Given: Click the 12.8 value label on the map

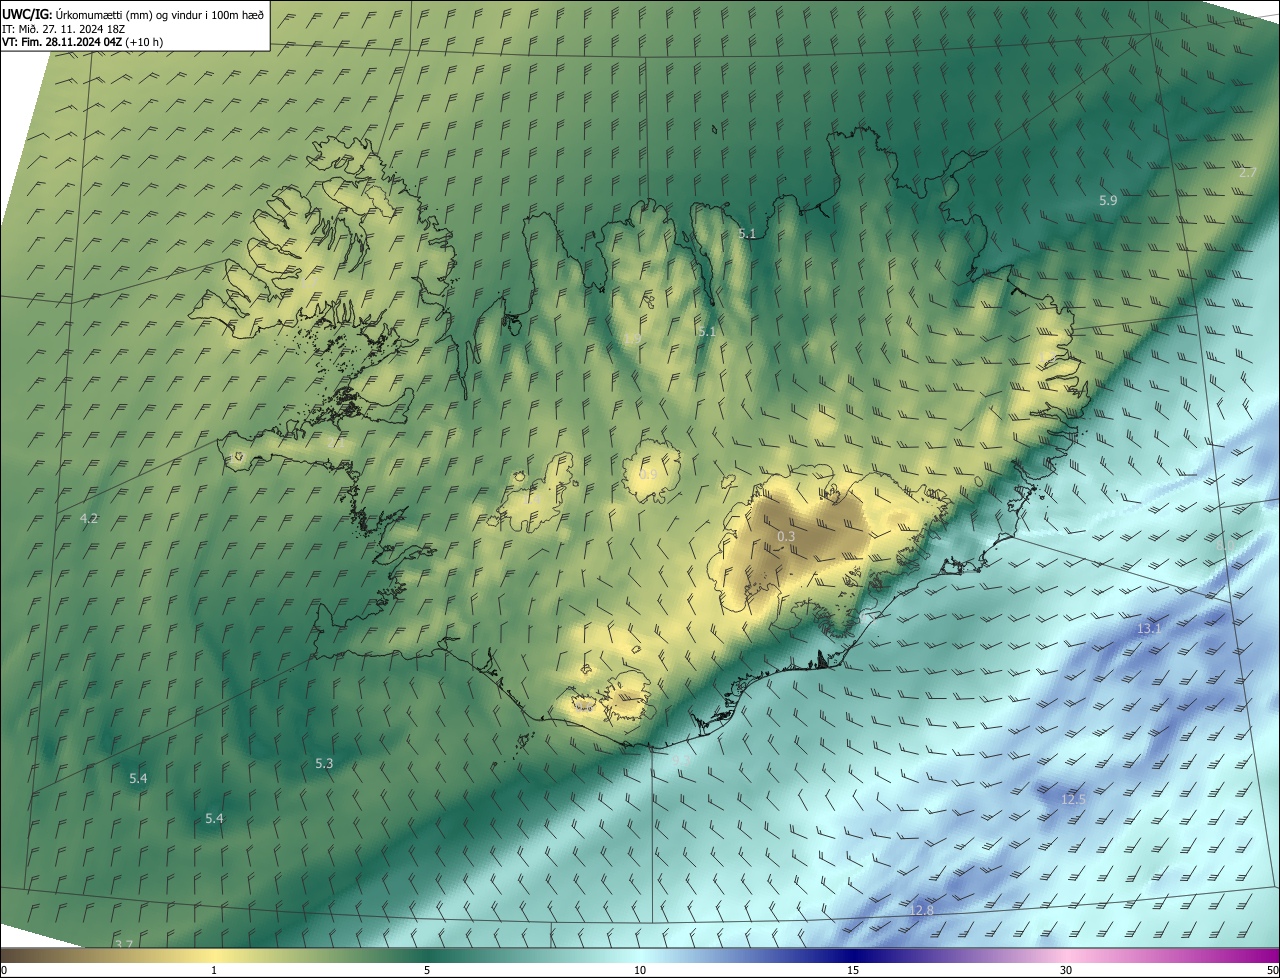Looking at the screenshot, I should [x=921, y=911].
